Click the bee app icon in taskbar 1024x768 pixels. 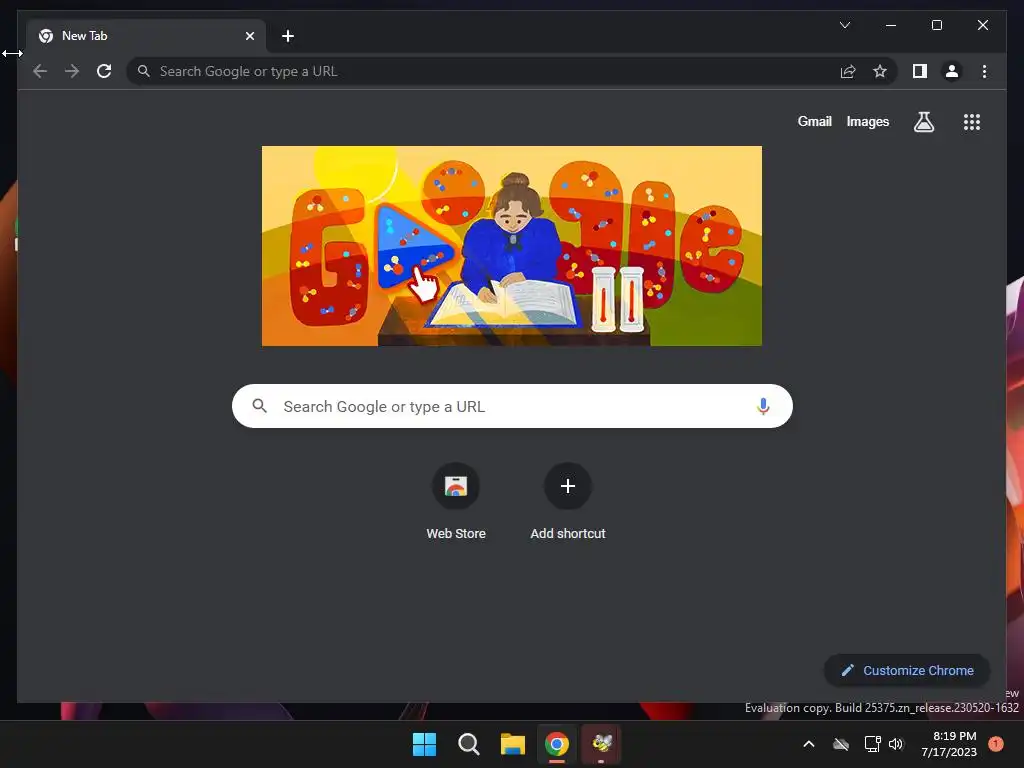(x=601, y=744)
